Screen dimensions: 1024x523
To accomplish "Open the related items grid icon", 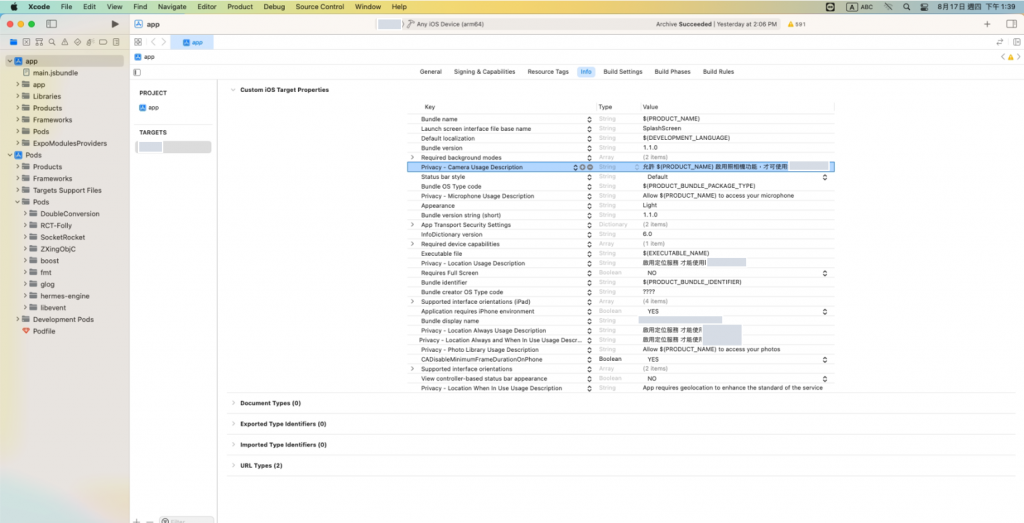I will point(138,42).
